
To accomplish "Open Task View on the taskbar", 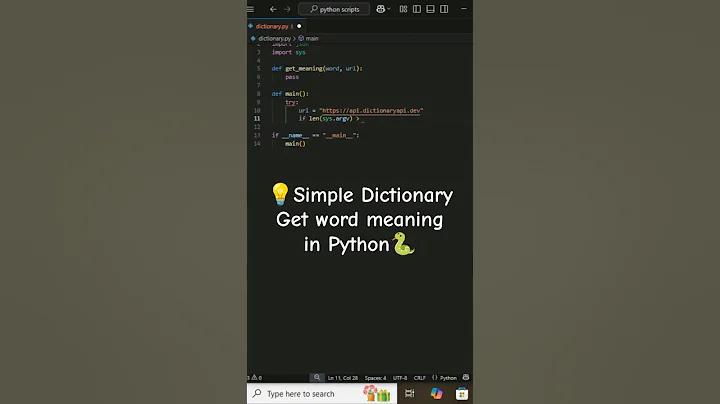I will [x=409, y=393].
